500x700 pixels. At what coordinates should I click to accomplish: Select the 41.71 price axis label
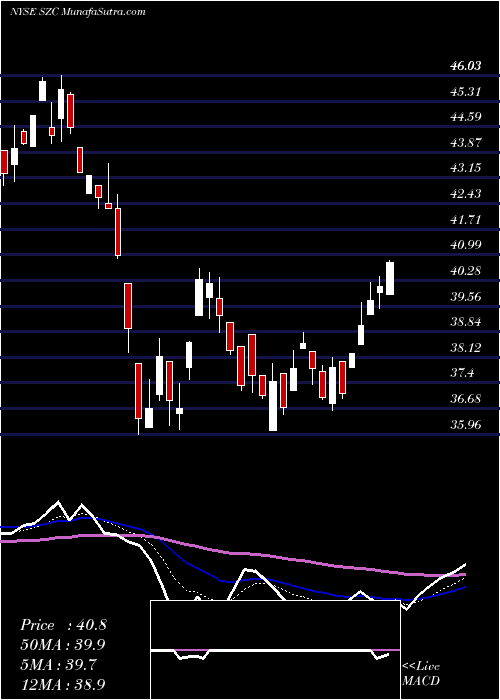point(466,220)
